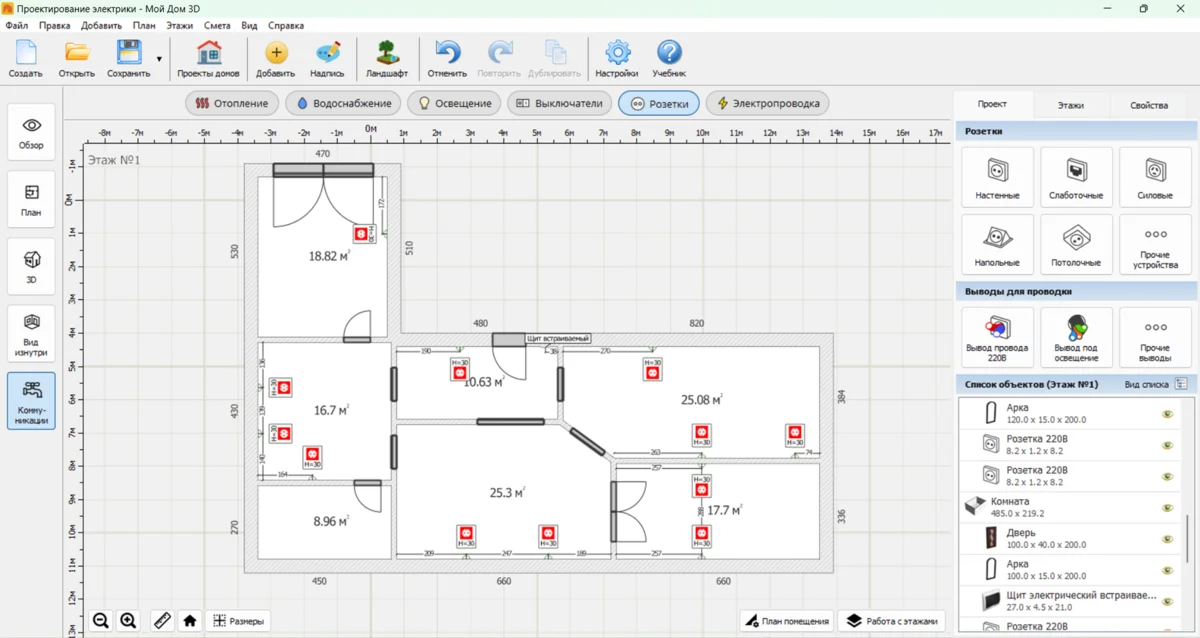
Task: Click the План помещения button
Action: [787, 621]
